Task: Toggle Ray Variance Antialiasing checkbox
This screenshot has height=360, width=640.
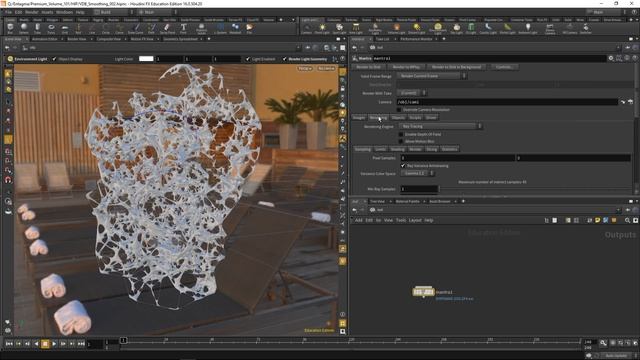Action: click(x=403, y=166)
